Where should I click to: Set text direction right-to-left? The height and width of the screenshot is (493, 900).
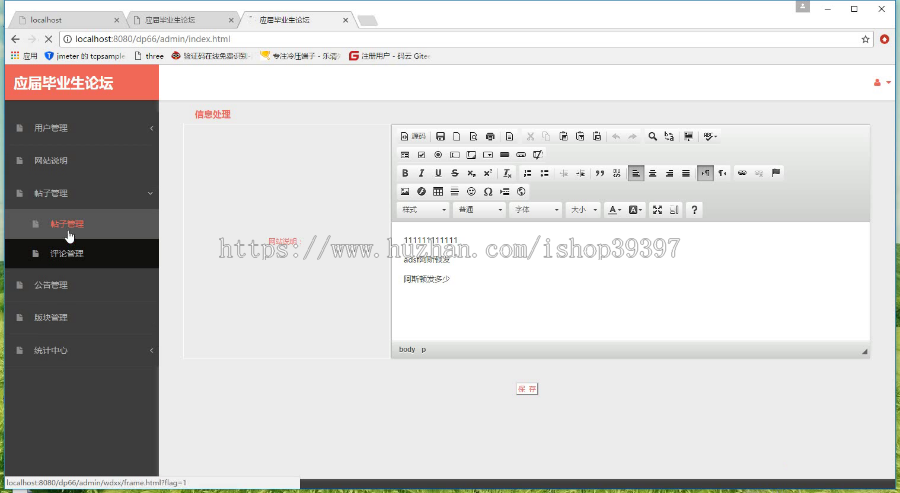(x=723, y=173)
